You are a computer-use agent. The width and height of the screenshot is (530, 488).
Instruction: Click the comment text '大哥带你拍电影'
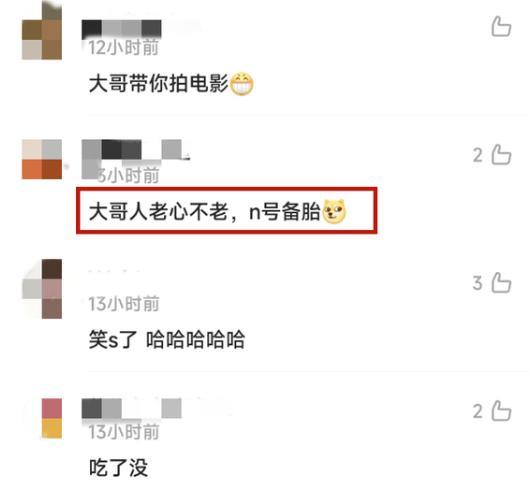coord(159,83)
